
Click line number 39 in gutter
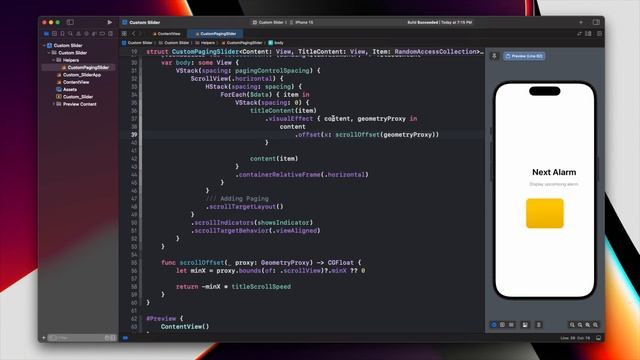click(x=134, y=135)
